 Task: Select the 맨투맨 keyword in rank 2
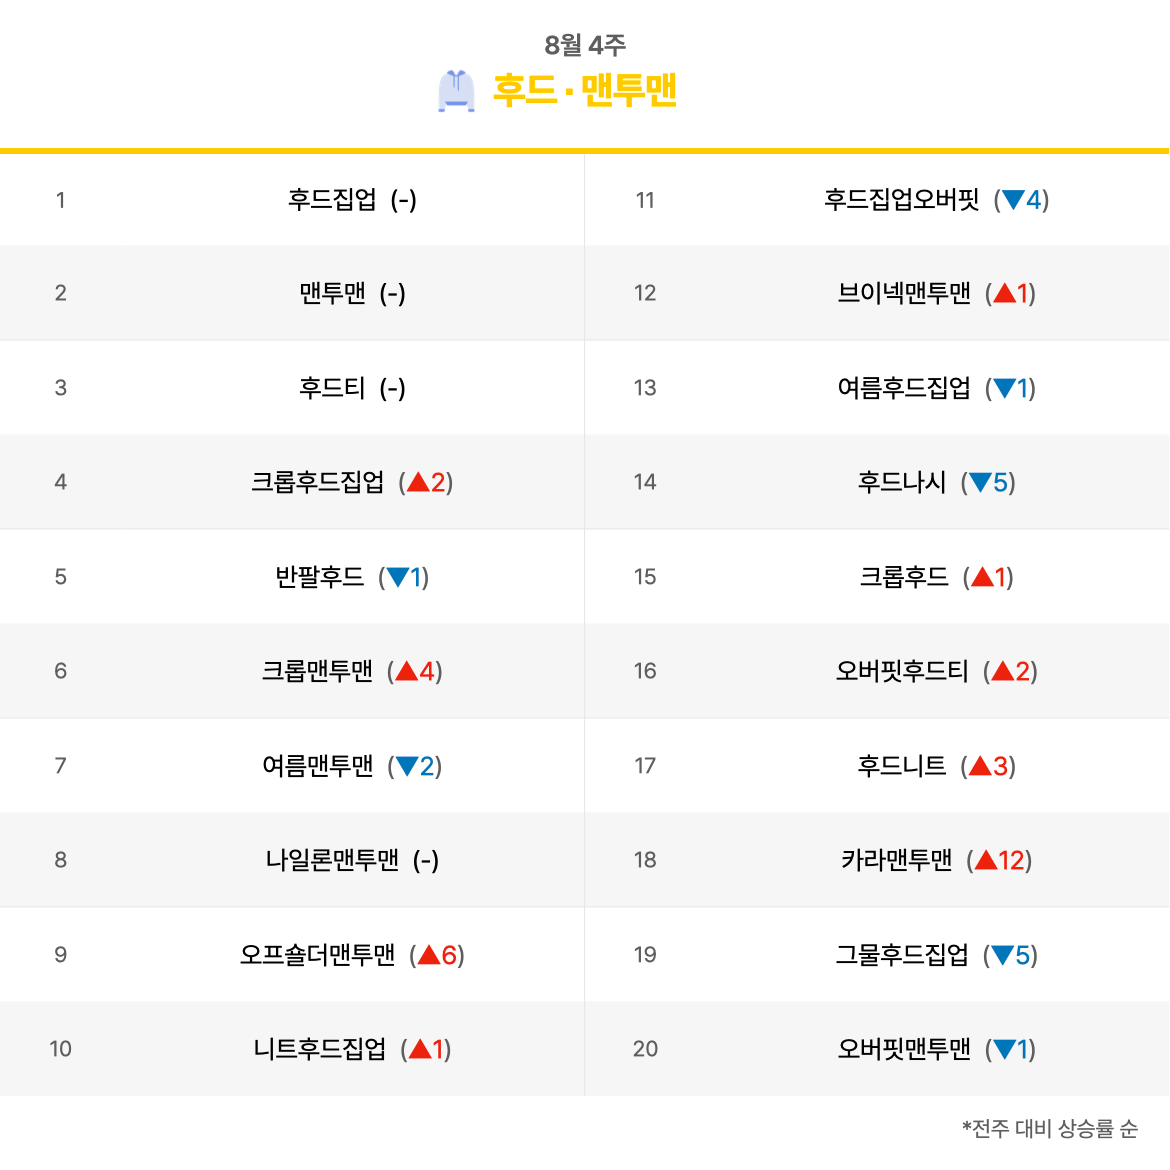point(332,293)
